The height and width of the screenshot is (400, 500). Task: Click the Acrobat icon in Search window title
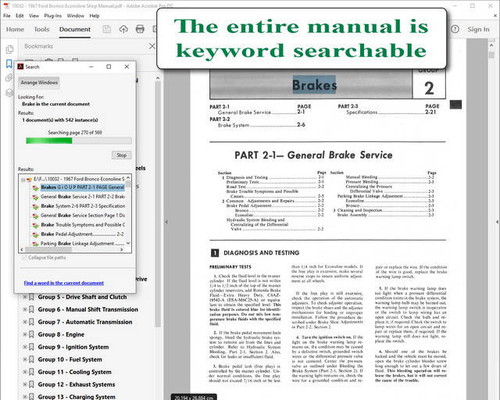tap(21, 67)
